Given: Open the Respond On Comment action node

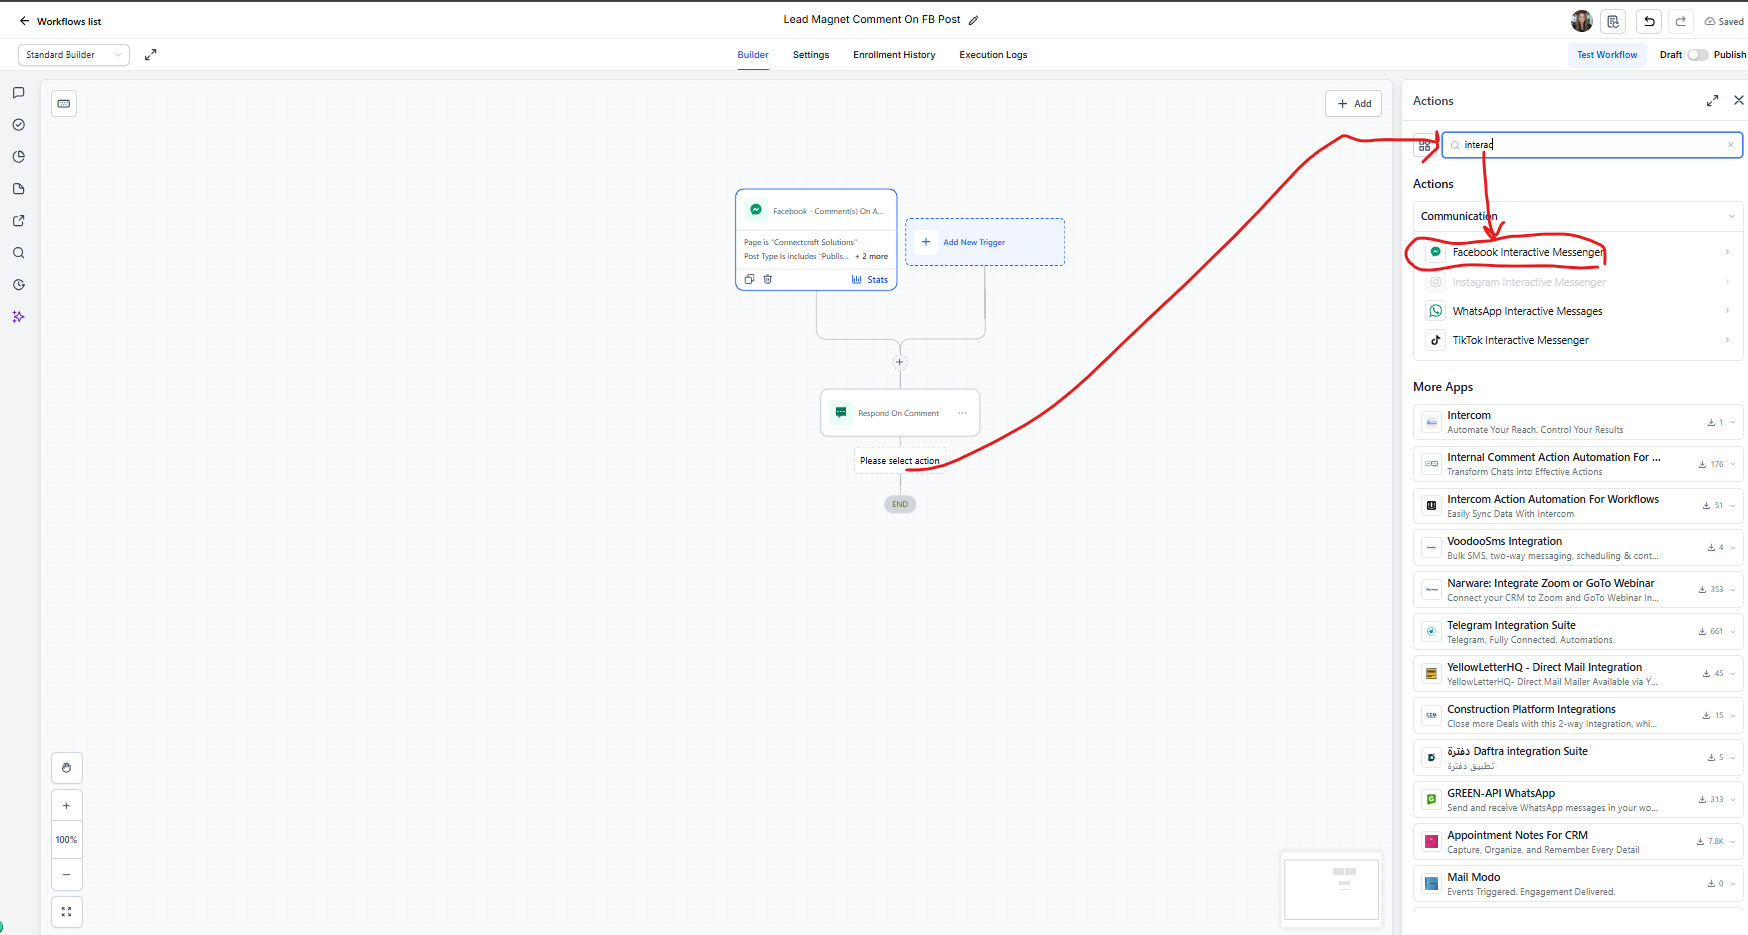Looking at the screenshot, I should tap(900, 413).
